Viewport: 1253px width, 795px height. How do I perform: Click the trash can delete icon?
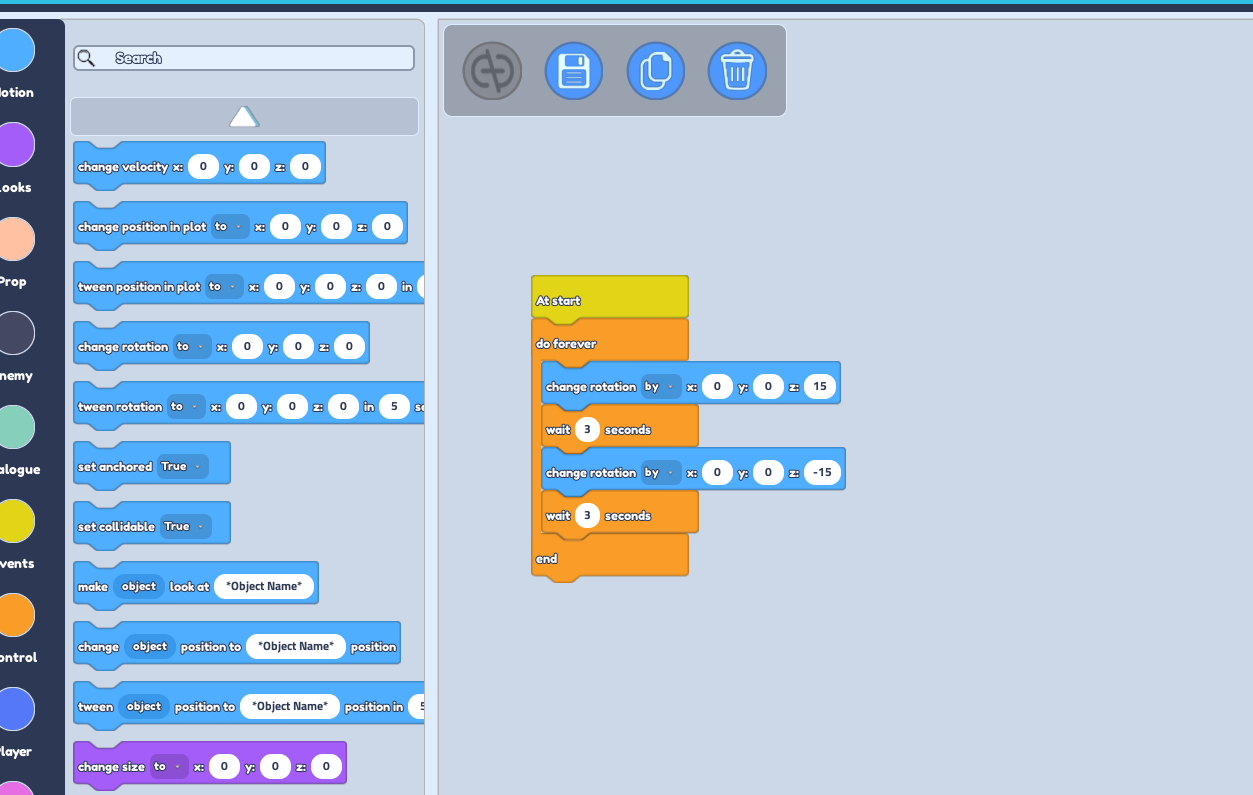tap(737, 71)
